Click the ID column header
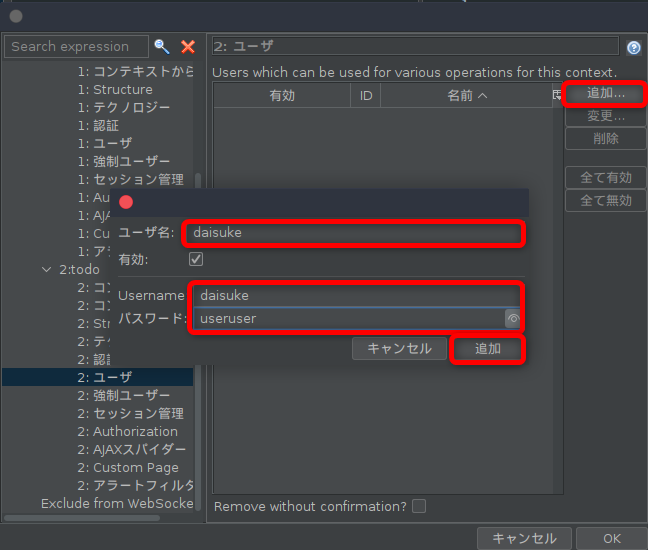Screen dimensions: 648x550 [x=366, y=95]
